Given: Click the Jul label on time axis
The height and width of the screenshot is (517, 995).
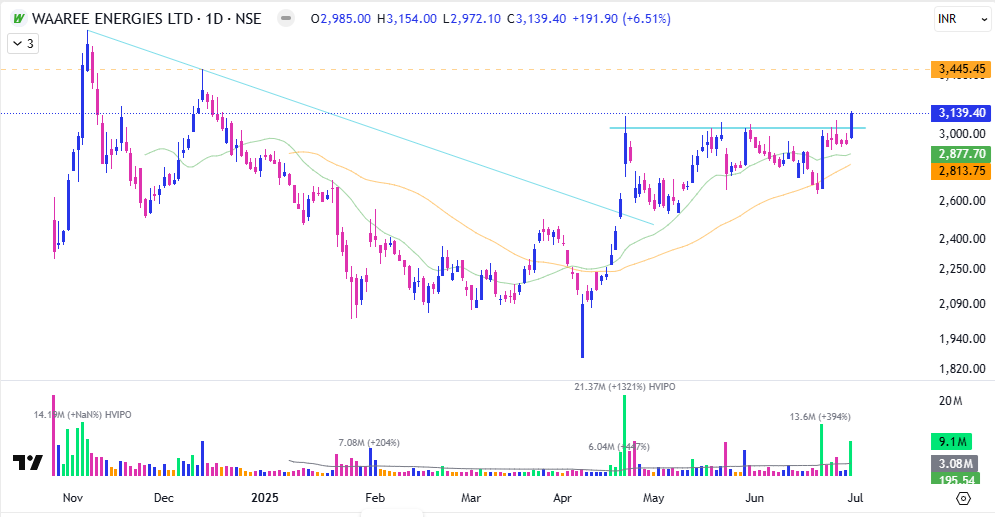Looking at the screenshot, I should click(x=855, y=498).
